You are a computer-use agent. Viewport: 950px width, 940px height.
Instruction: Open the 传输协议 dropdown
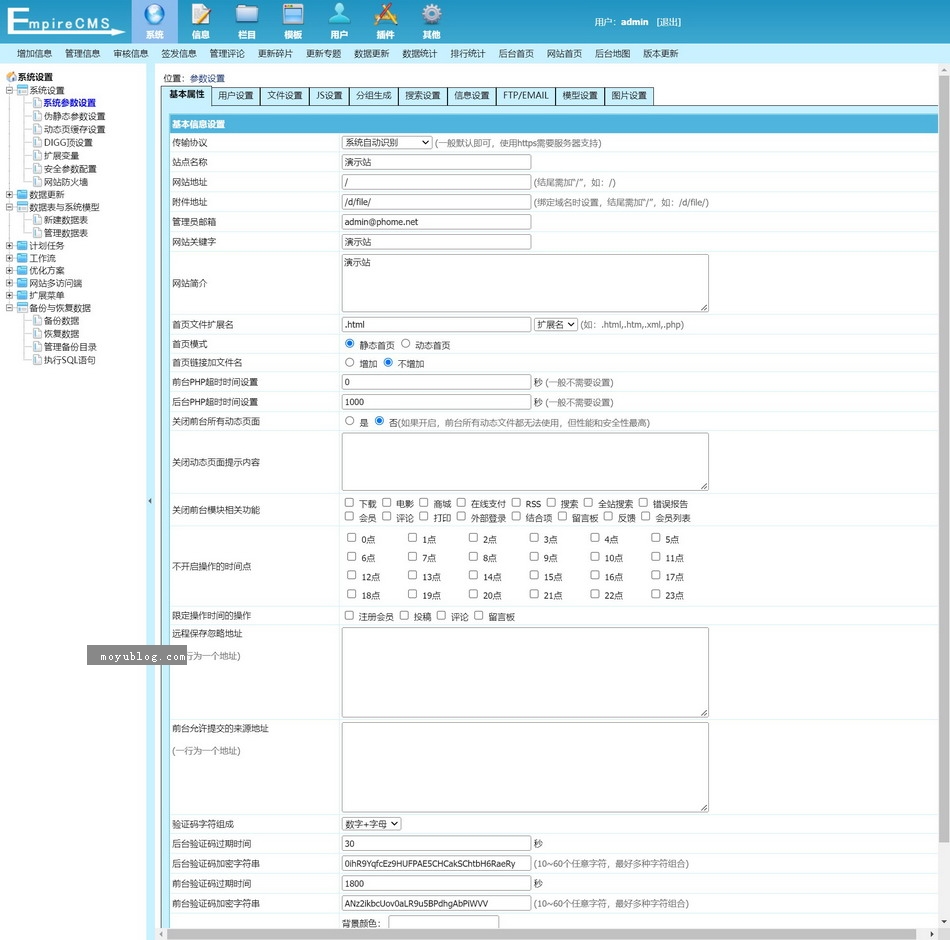click(x=387, y=142)
